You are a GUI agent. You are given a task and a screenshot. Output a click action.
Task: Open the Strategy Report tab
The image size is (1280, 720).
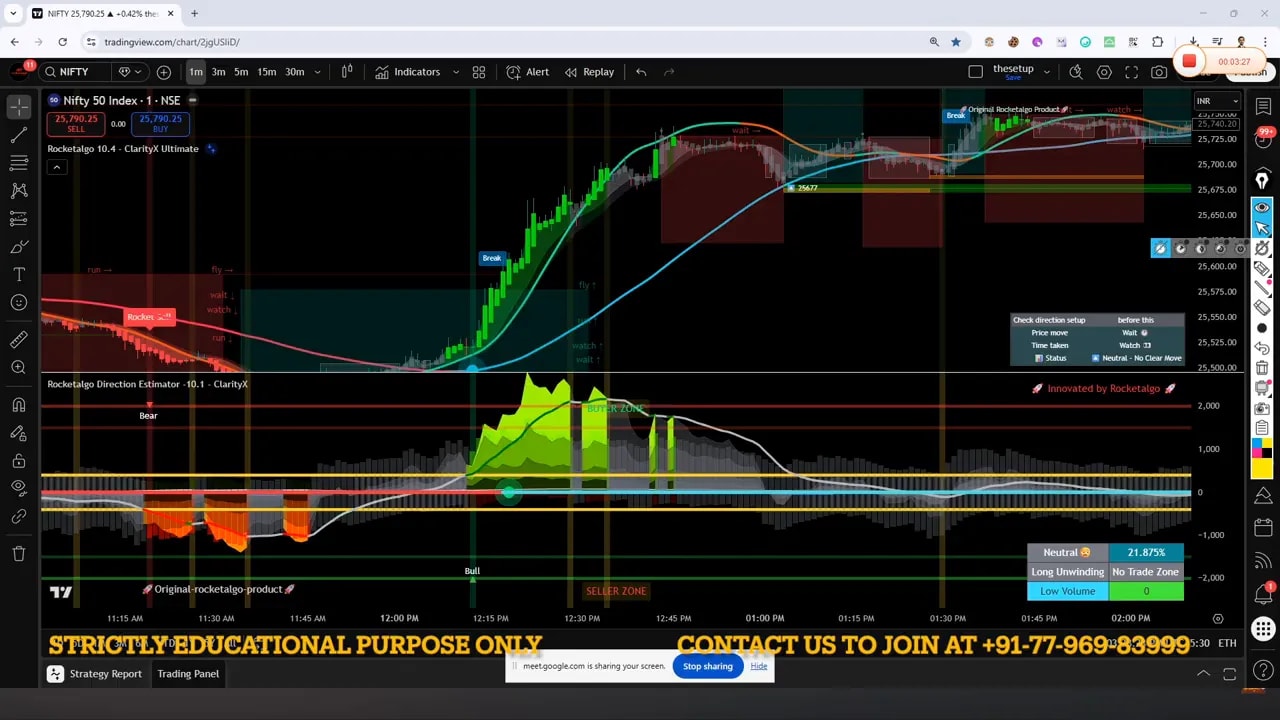click(x=105, y=674)
